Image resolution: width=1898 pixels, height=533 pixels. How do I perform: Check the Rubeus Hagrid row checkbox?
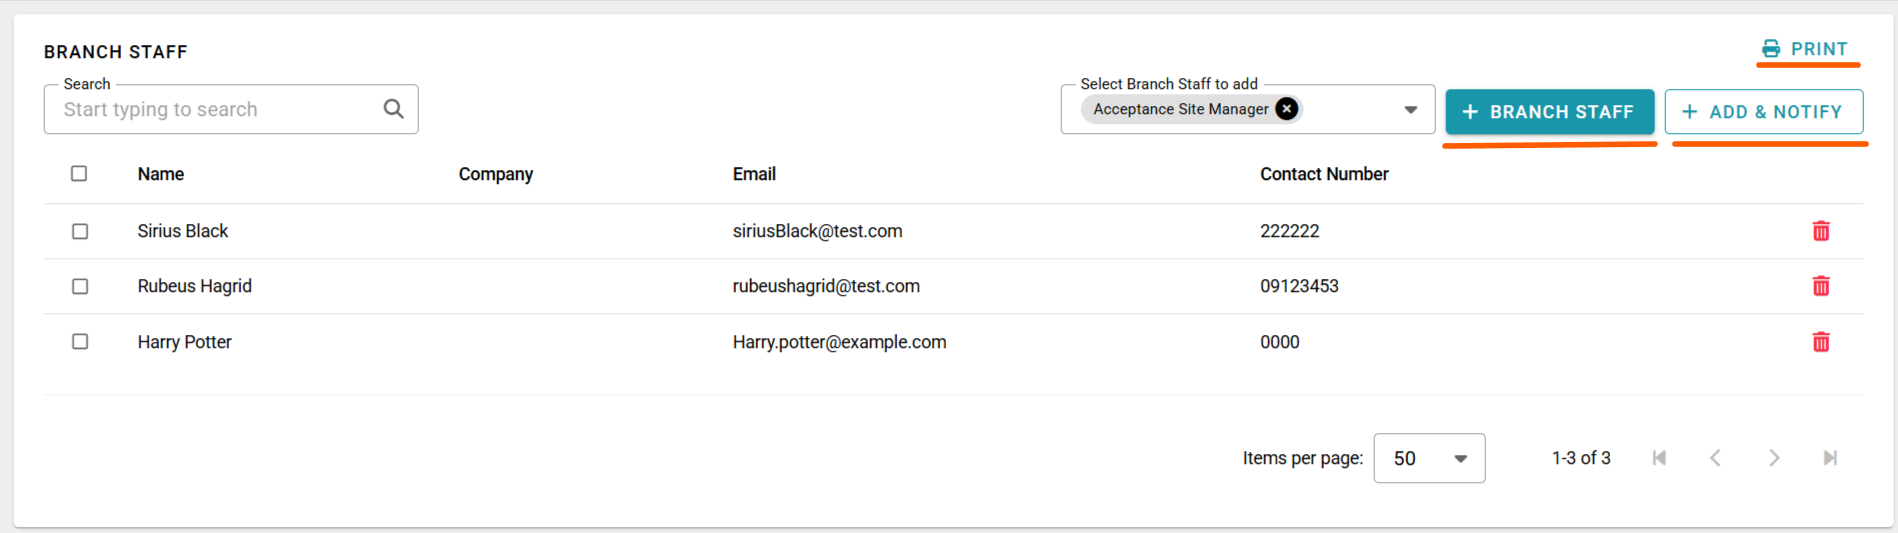(80, 286)
